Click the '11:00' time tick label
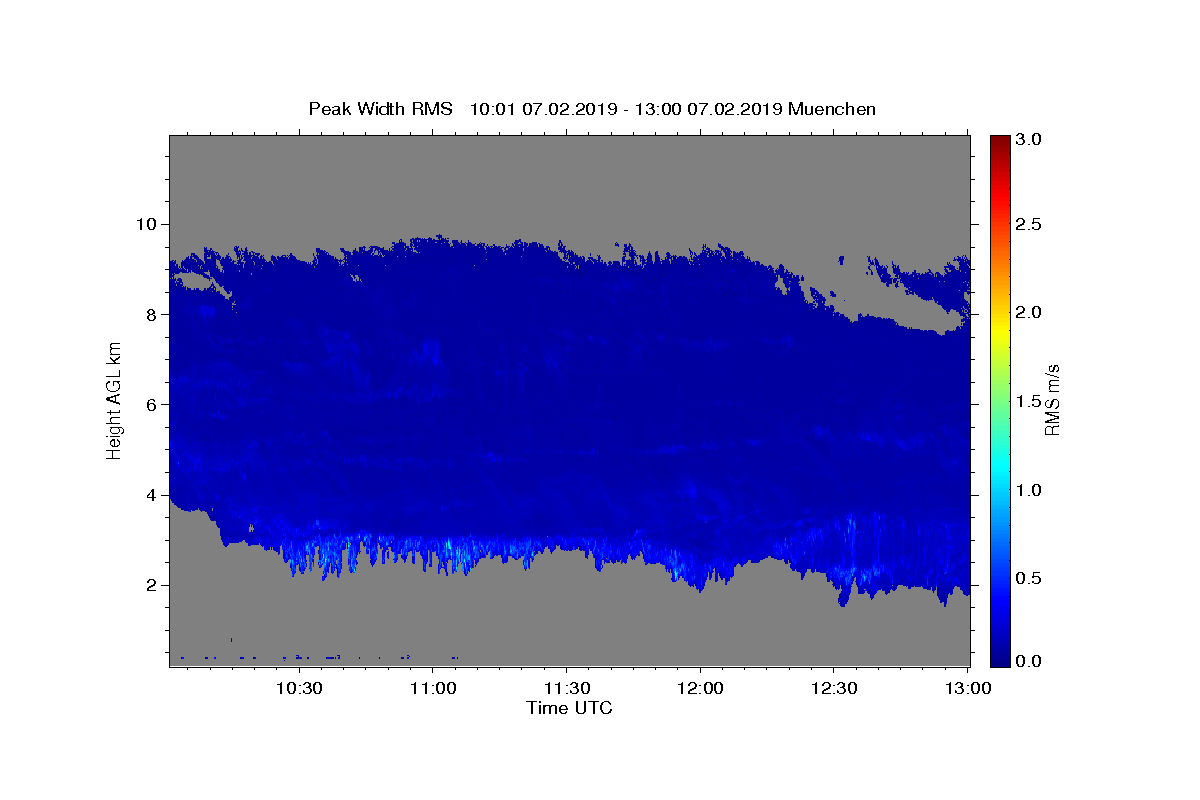Viewport: 1200px width, 800px height. pos(433,689)
